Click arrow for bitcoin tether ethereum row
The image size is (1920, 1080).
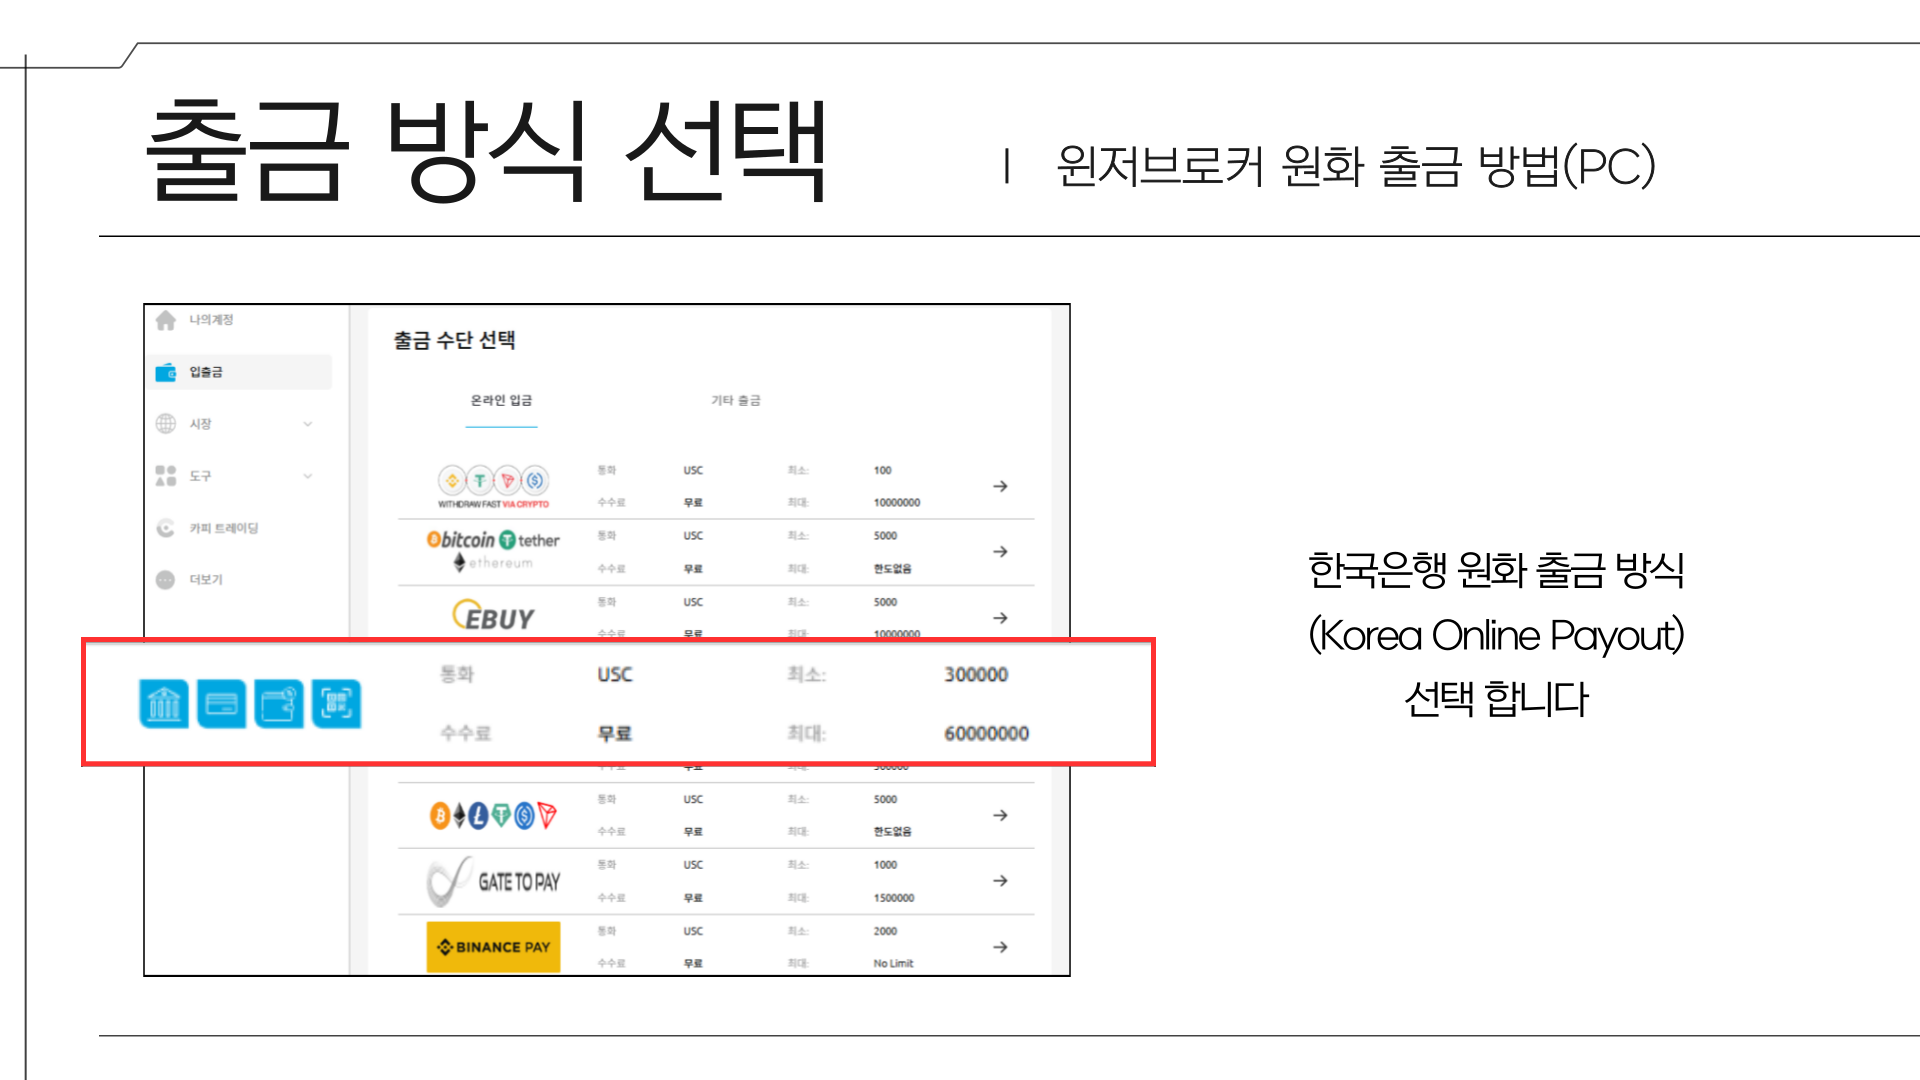[x=1000, y=552]
